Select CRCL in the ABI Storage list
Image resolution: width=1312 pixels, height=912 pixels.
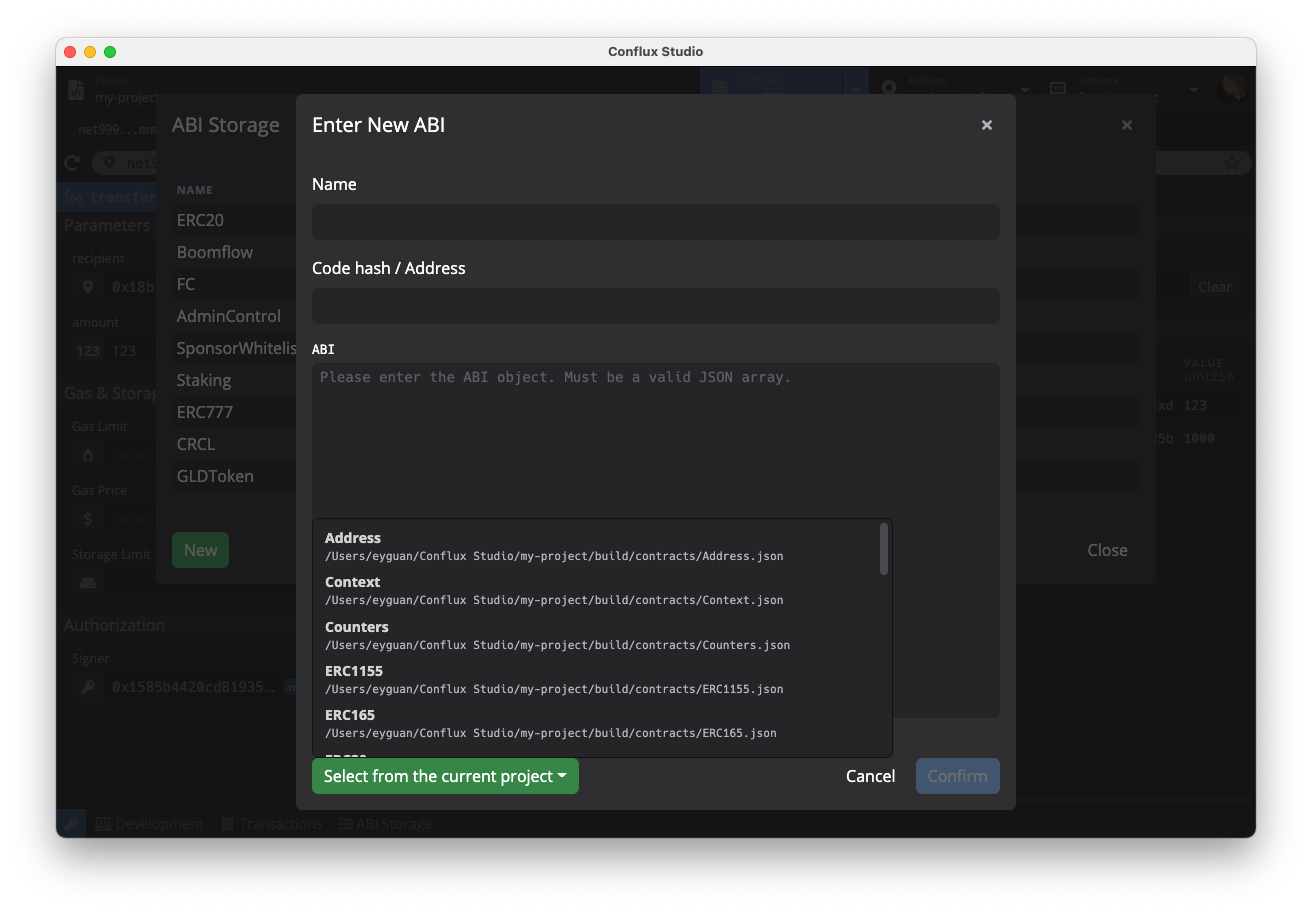click(196, 444)
